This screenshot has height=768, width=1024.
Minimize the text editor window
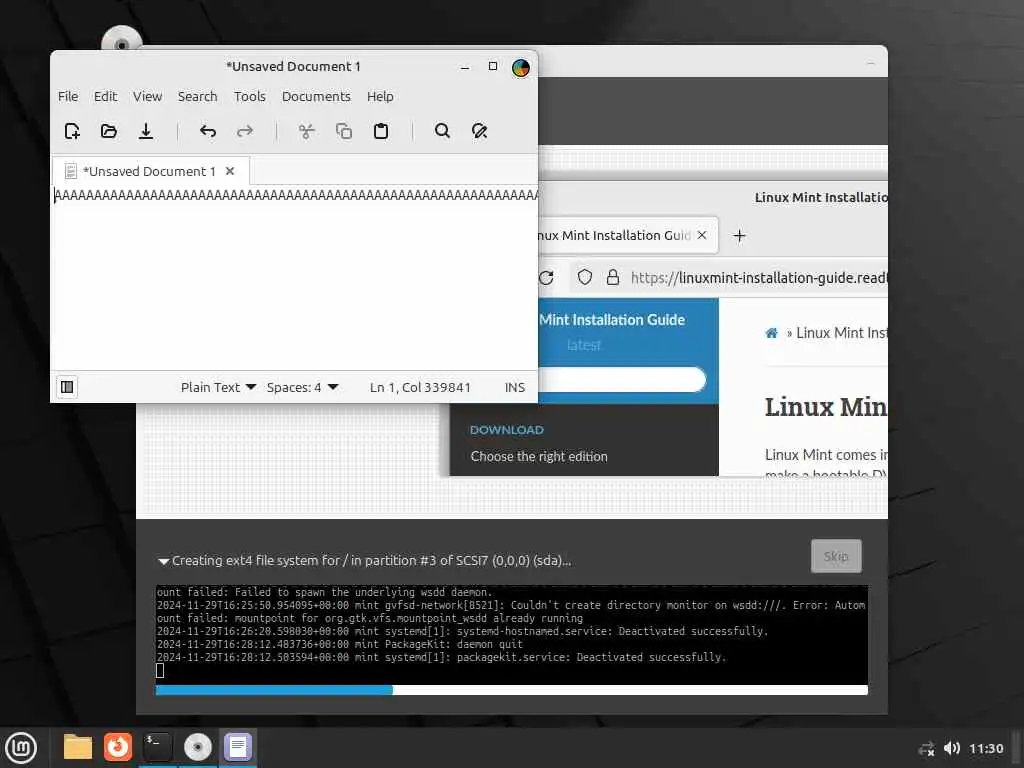[465, 67]
